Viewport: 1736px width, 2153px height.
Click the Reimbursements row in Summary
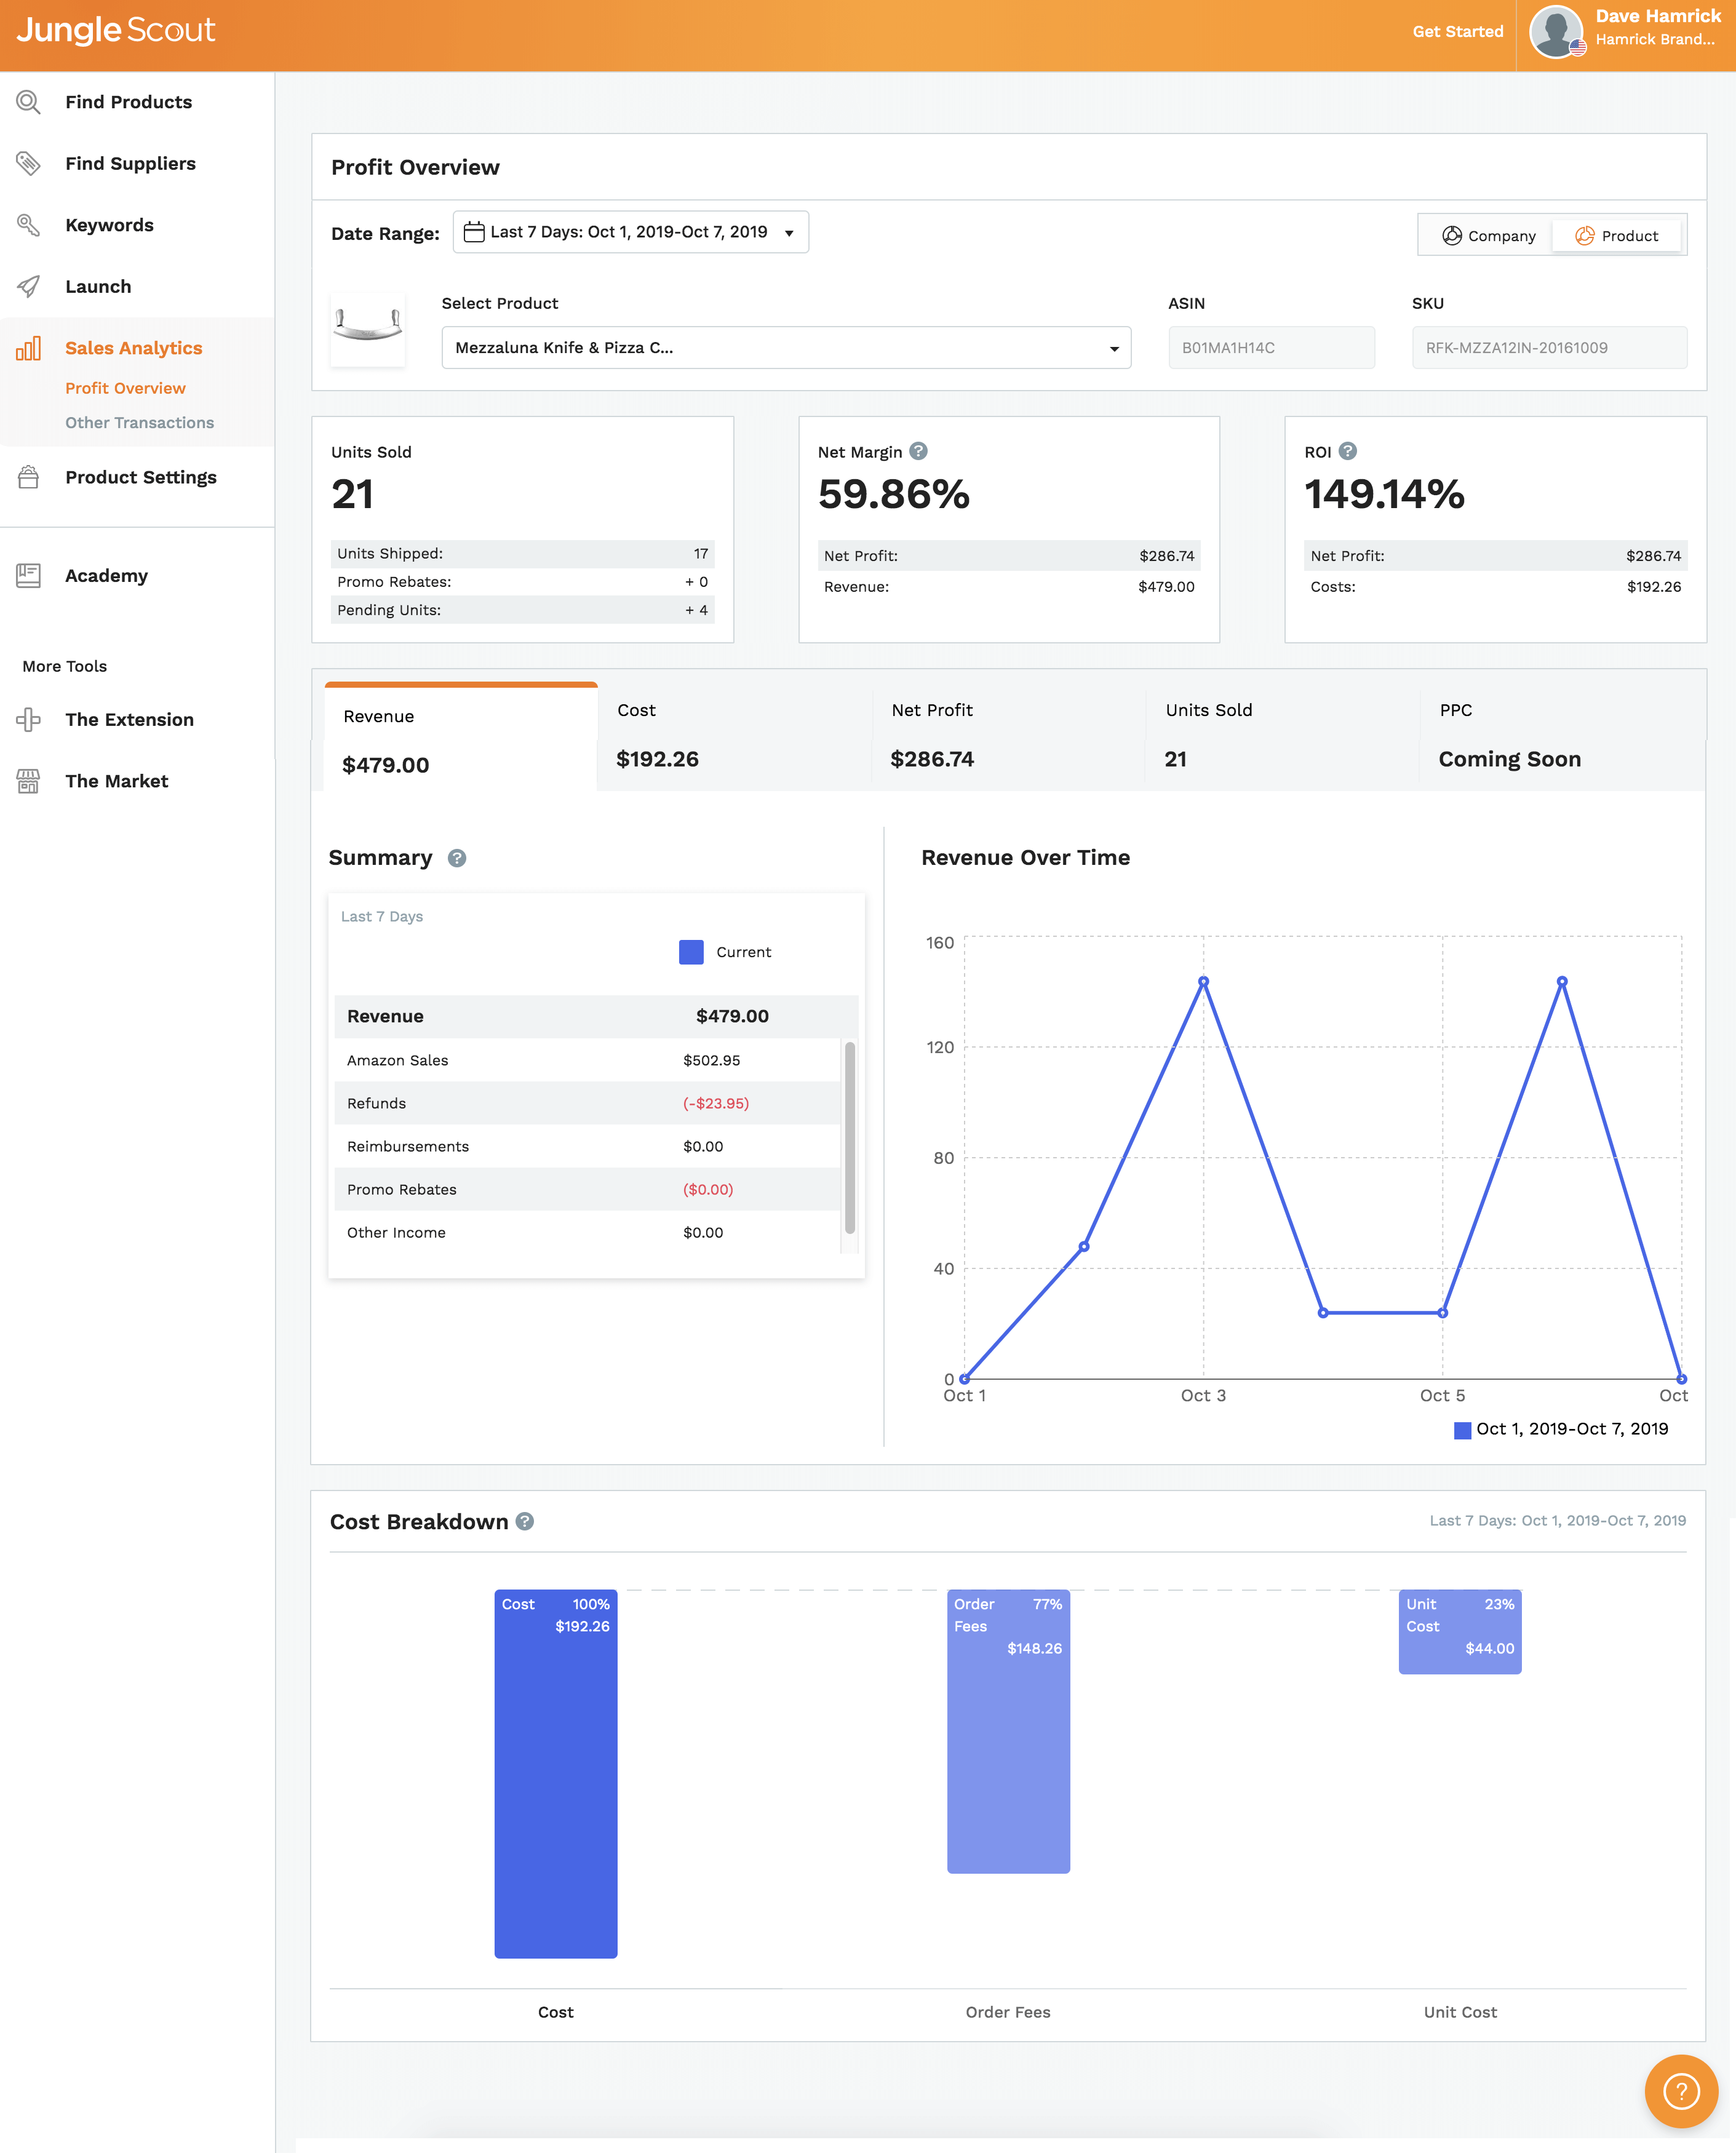tap(587, 1146)
